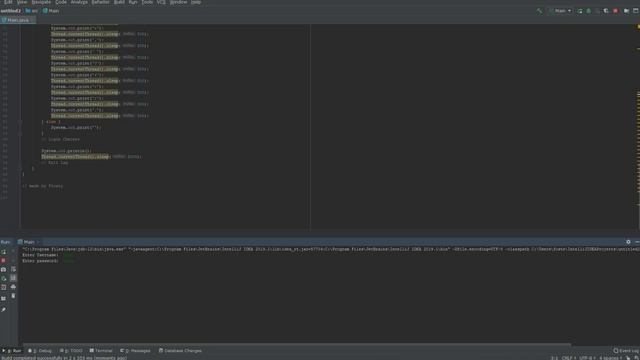Viewport: 640px width, 360px height.
Task: Click the Clear All trash icon
Action: point(13,296)
